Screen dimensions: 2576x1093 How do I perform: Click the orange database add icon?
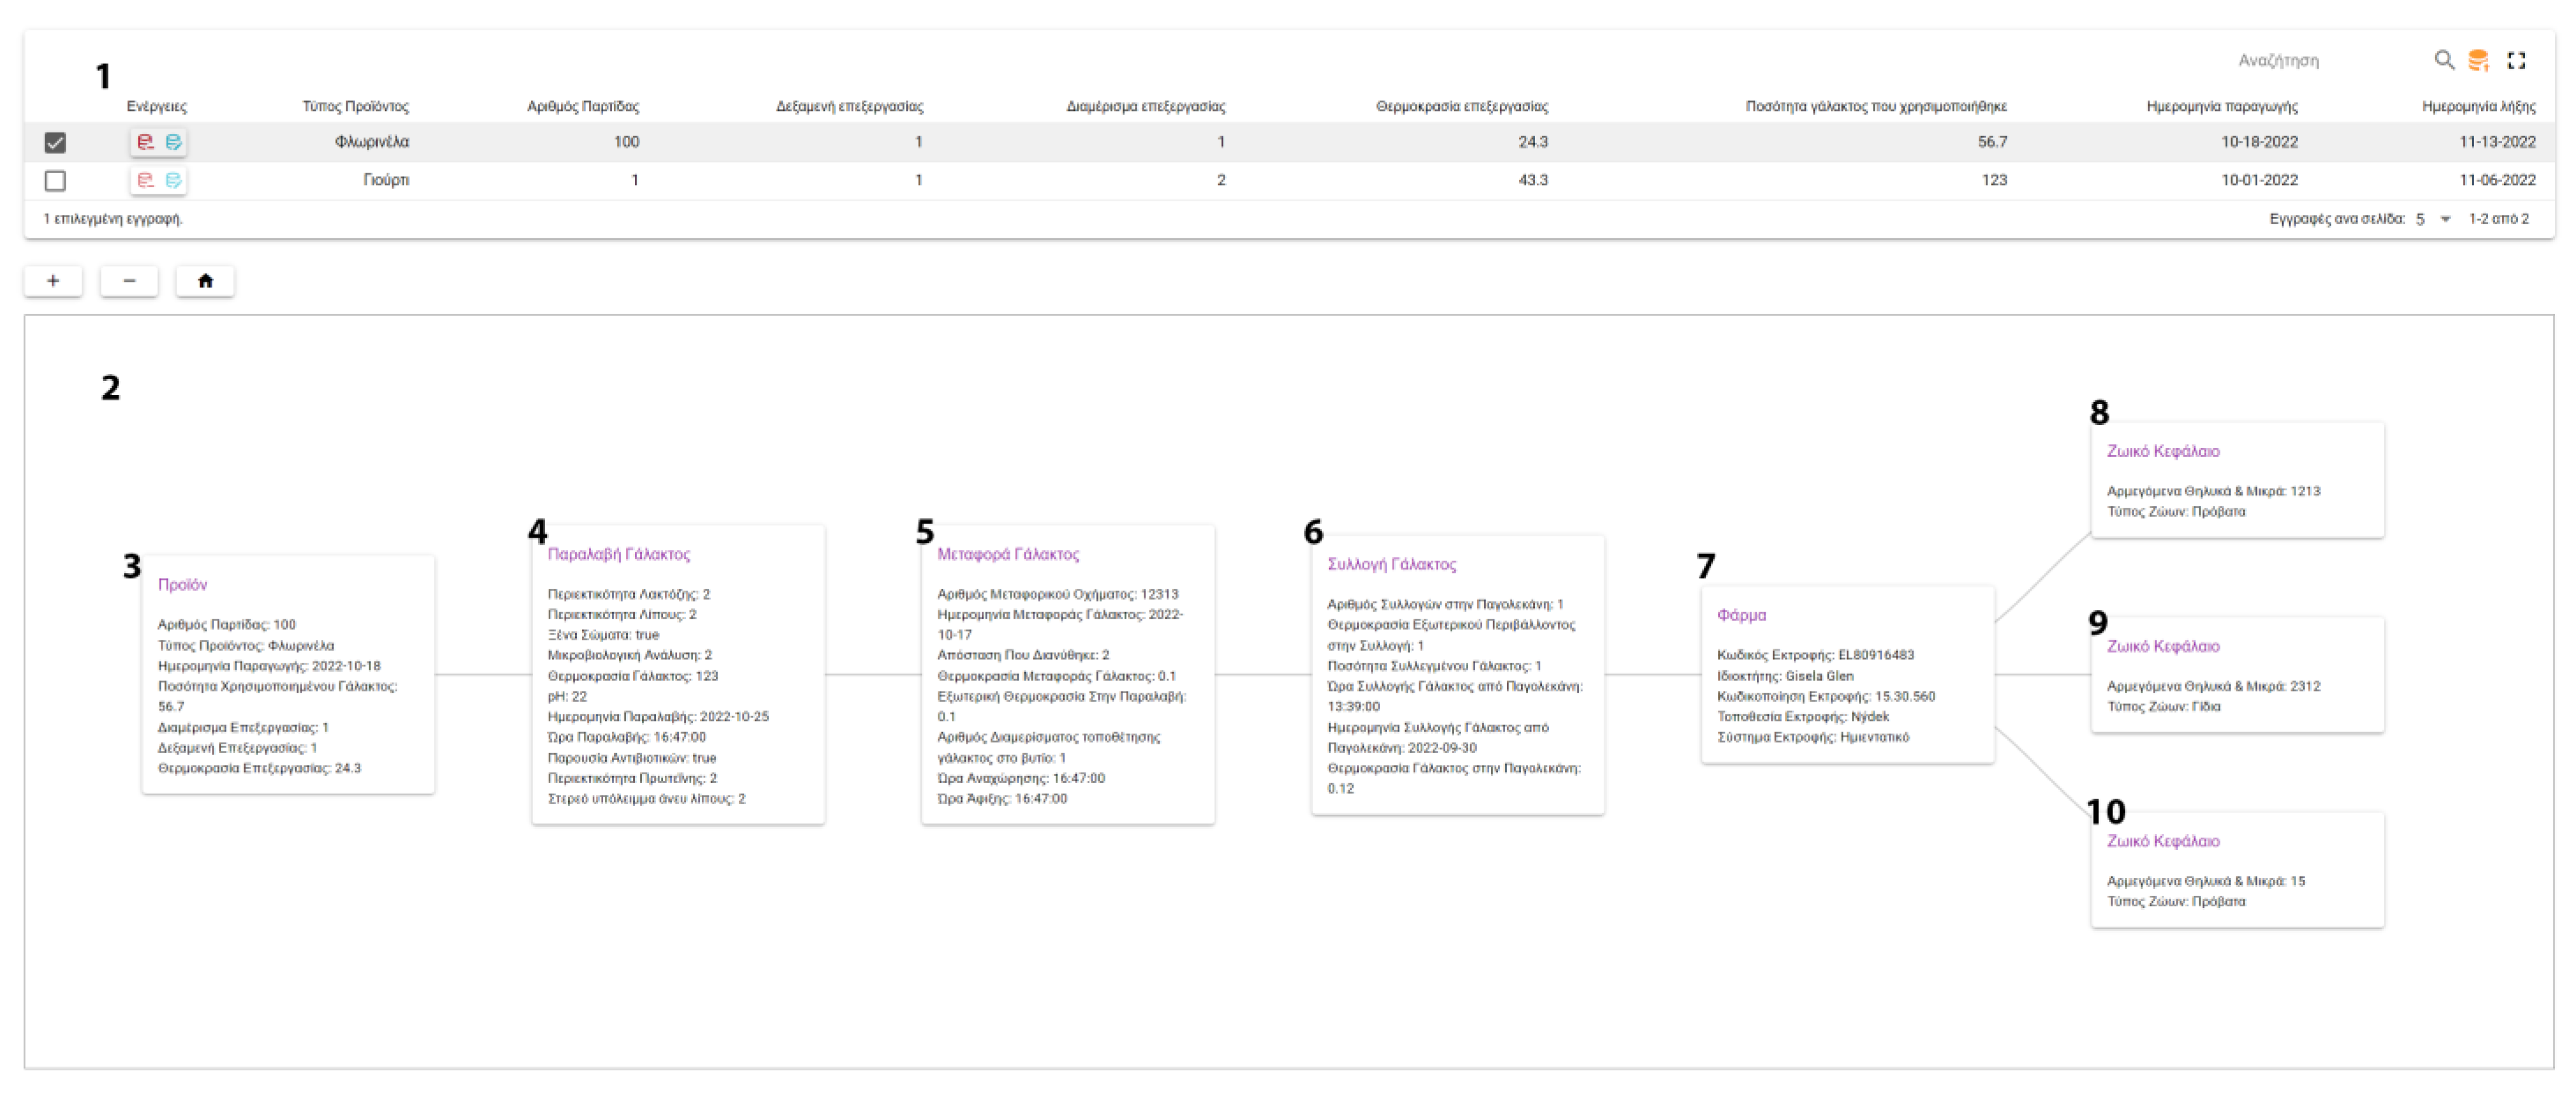point(2478,60)
